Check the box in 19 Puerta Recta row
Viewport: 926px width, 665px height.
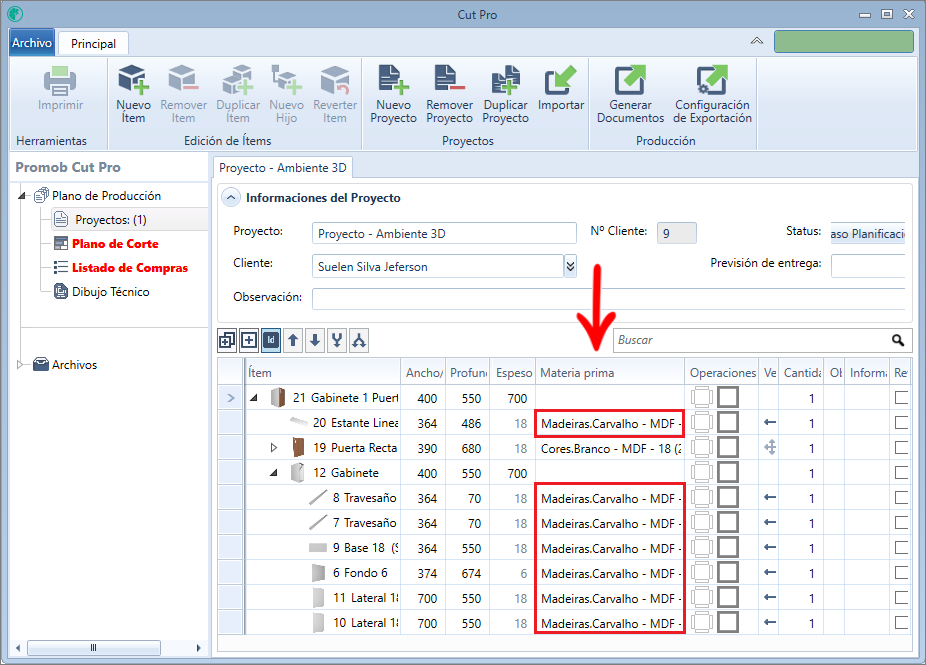[x=901, y=448]
